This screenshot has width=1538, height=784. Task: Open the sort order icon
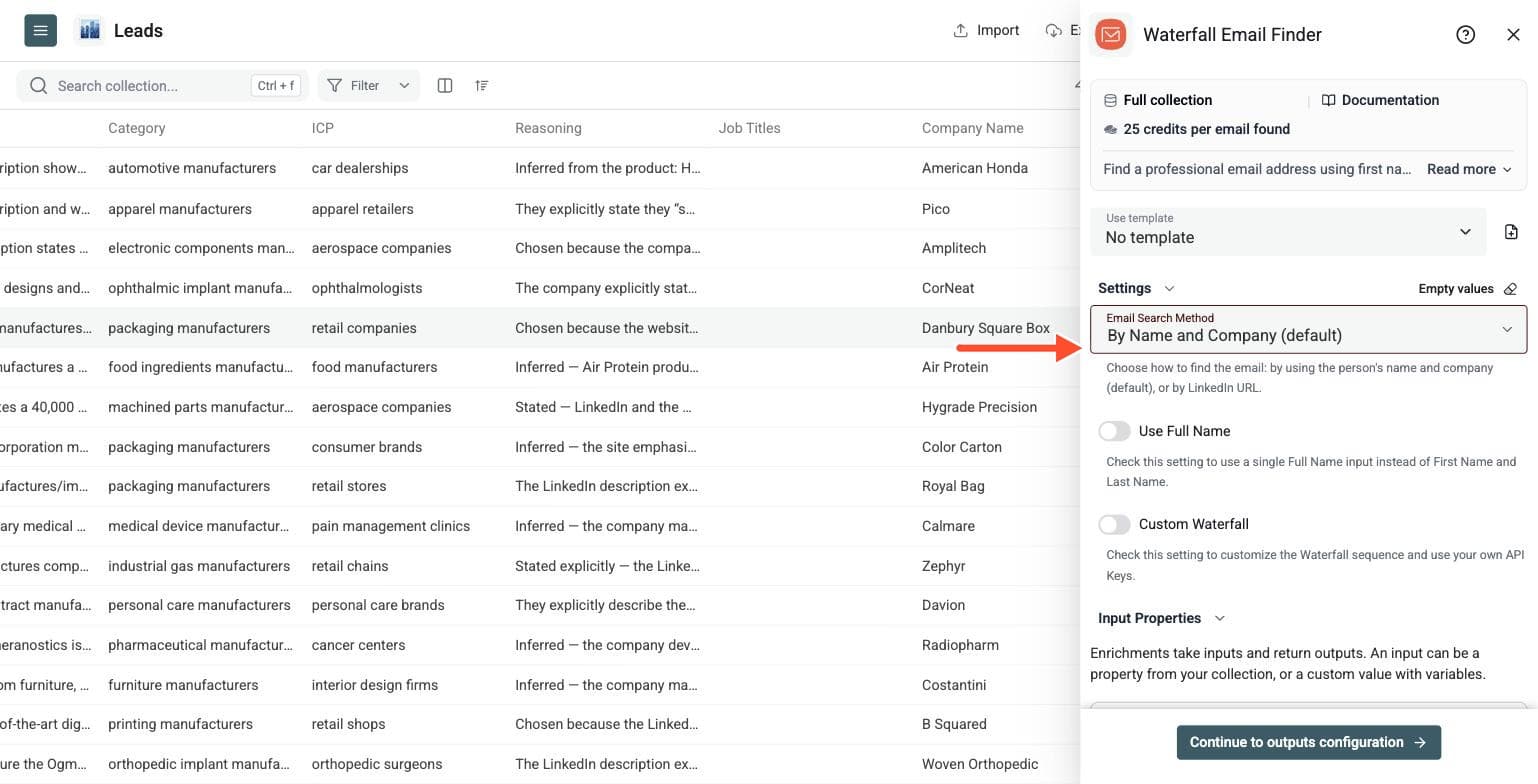click(x=482, y=86)
